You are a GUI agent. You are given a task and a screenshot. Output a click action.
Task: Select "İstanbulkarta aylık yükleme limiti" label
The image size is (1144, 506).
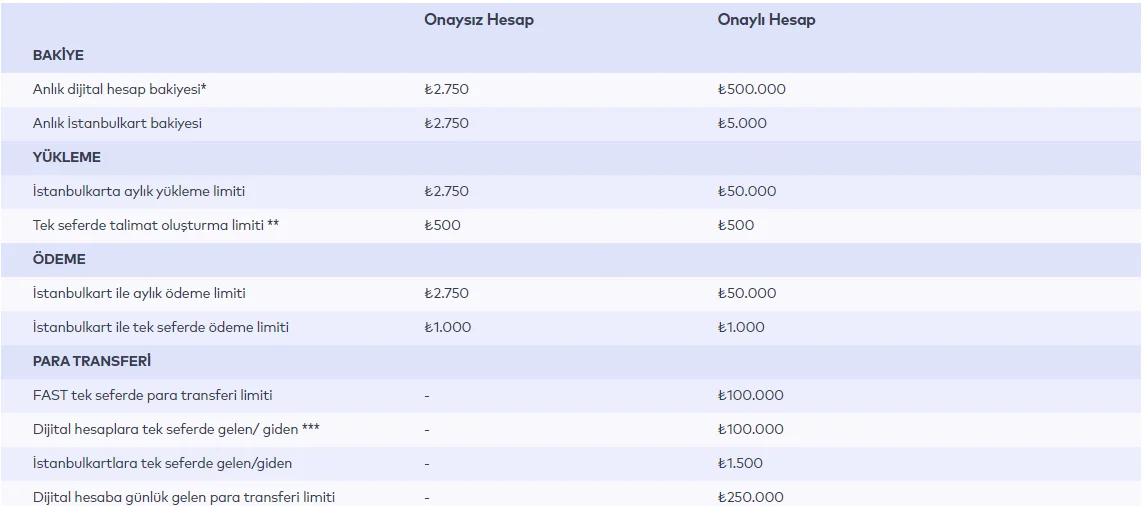[138, 191]
